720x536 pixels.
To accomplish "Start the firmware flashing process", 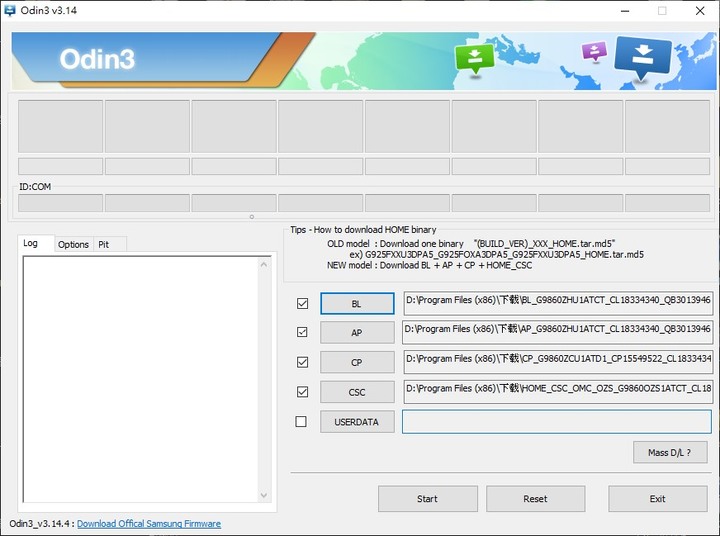I will point(428,499).
